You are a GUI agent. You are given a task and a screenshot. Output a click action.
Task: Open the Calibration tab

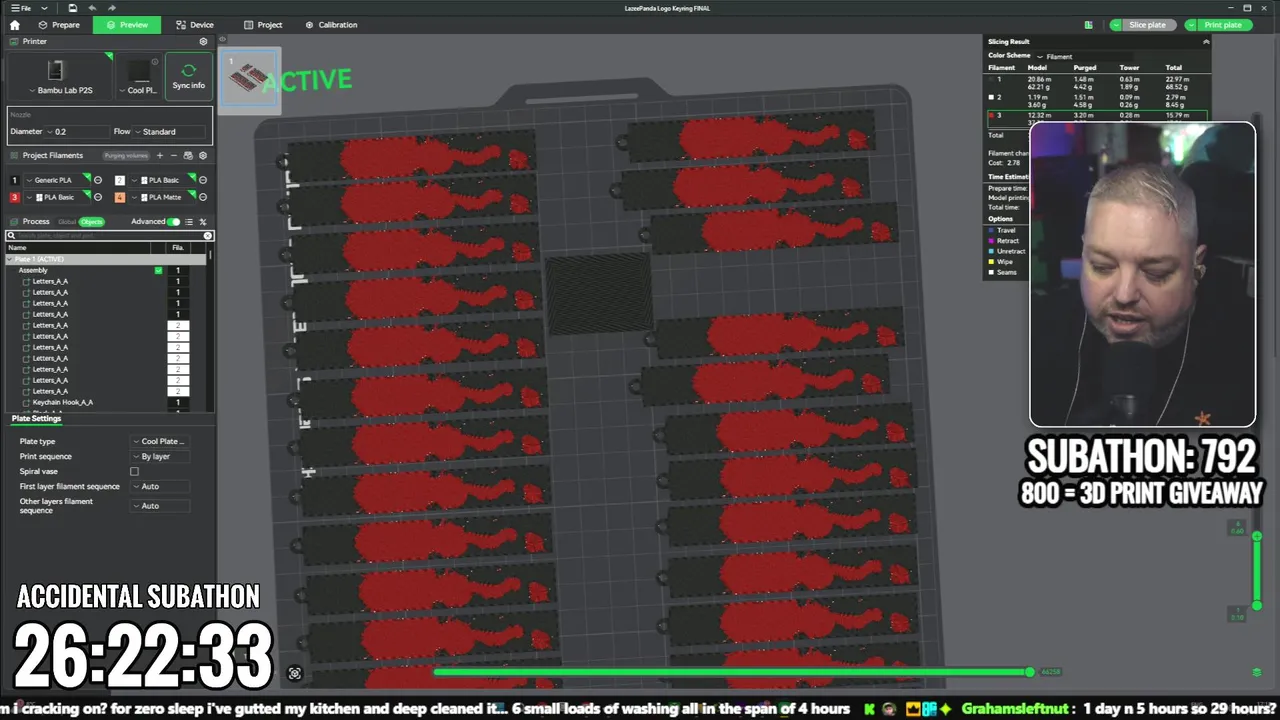point(332,25)
